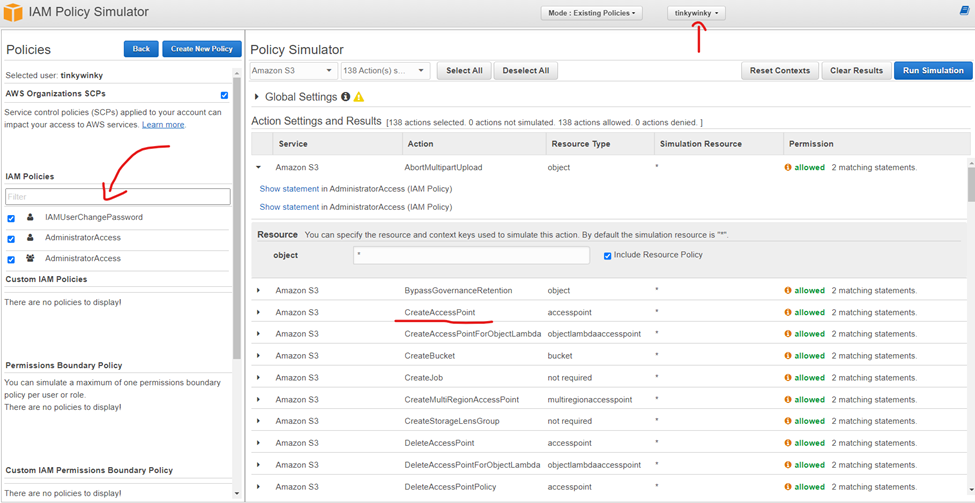Click the Deselect All button
Viewport: 975px width, 503px height.
pyautogui.click(x=525, y=71)
